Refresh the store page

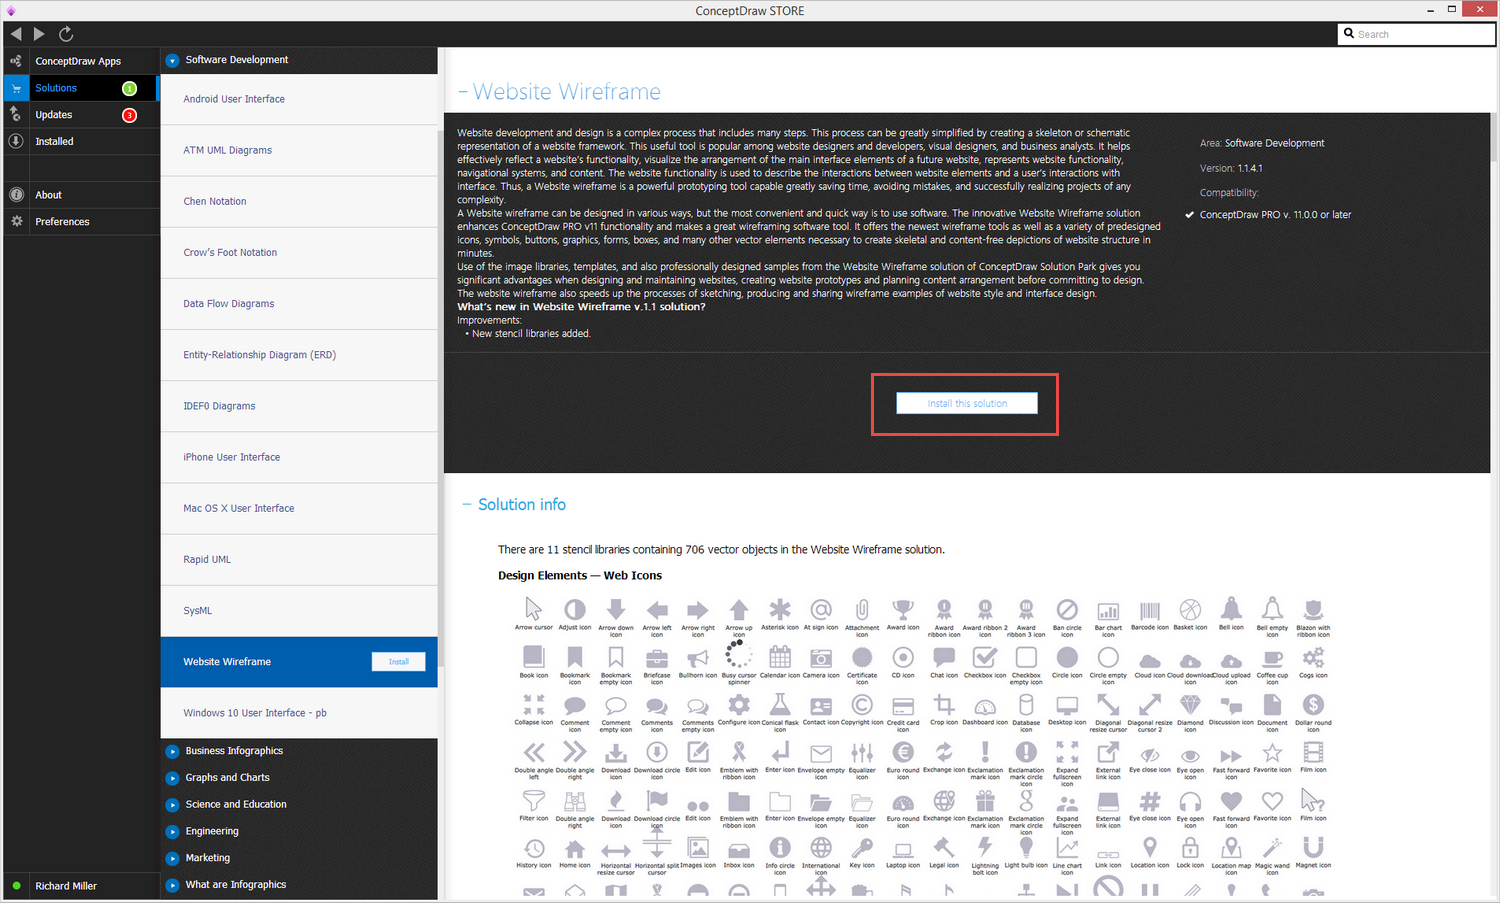[x=66, y=34]
